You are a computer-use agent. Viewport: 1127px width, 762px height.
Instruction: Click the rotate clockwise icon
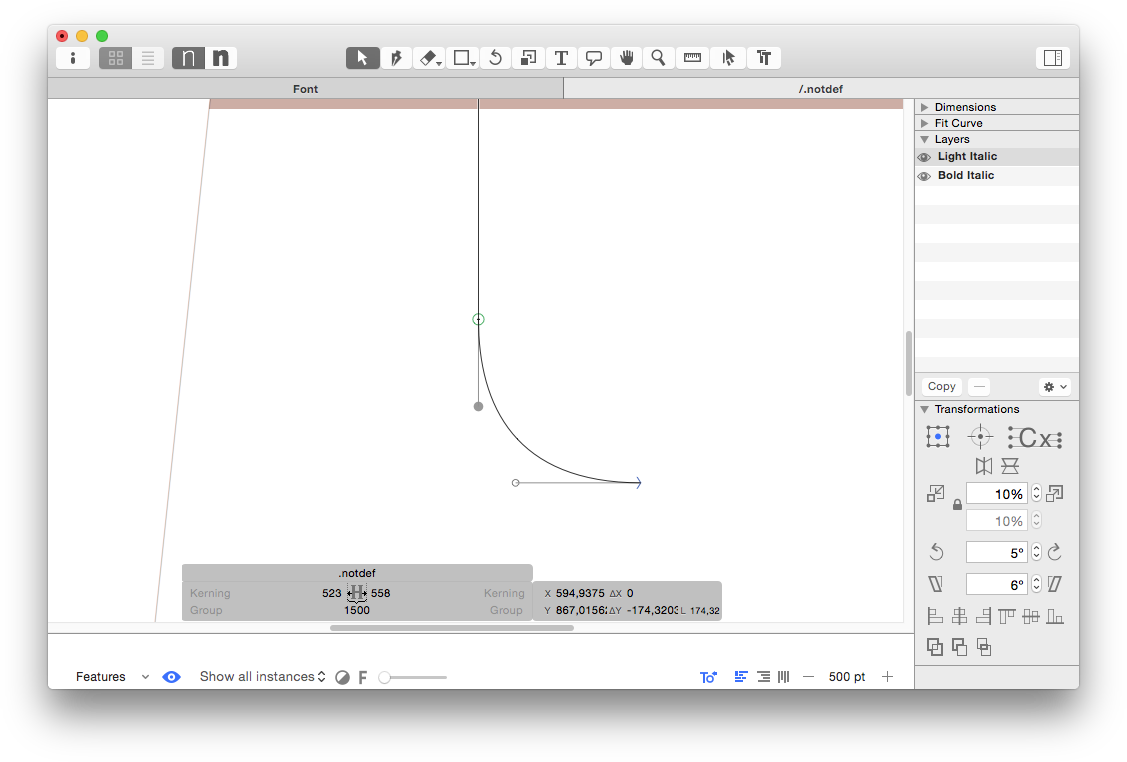[x=1054, y=552]
